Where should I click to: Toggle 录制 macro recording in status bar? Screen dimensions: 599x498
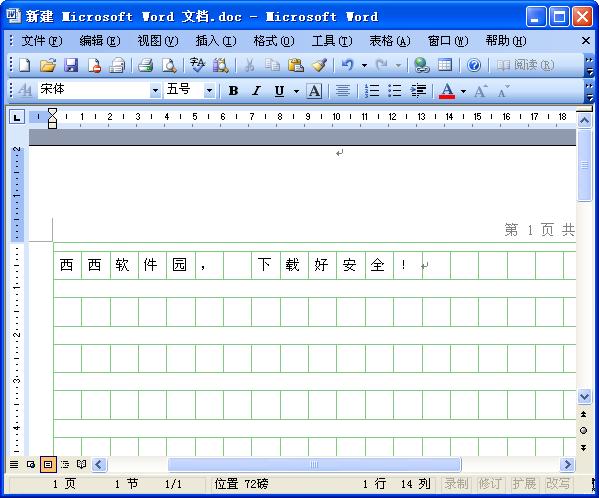coord(456,484)
